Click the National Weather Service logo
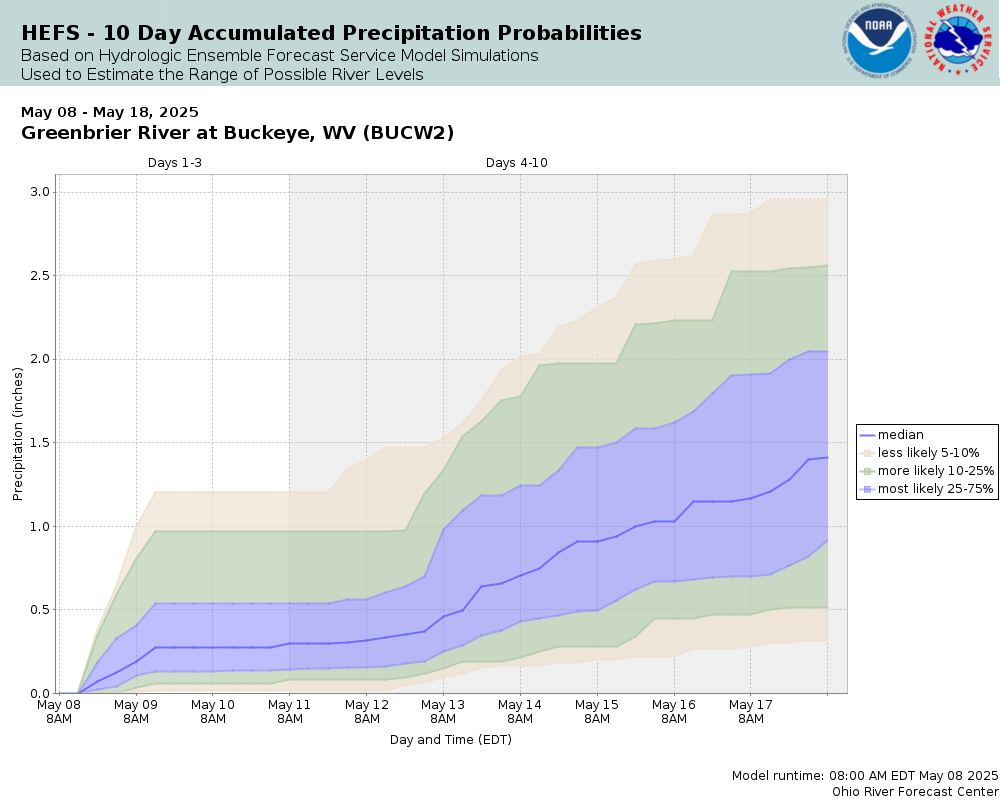 (x=960, y=41)
